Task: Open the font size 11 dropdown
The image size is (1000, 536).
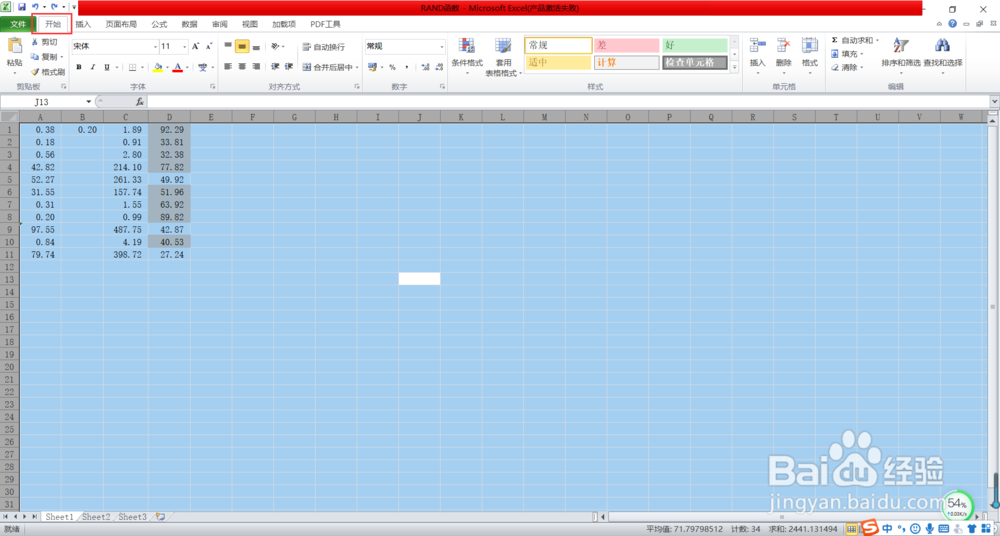Action: 185,47
